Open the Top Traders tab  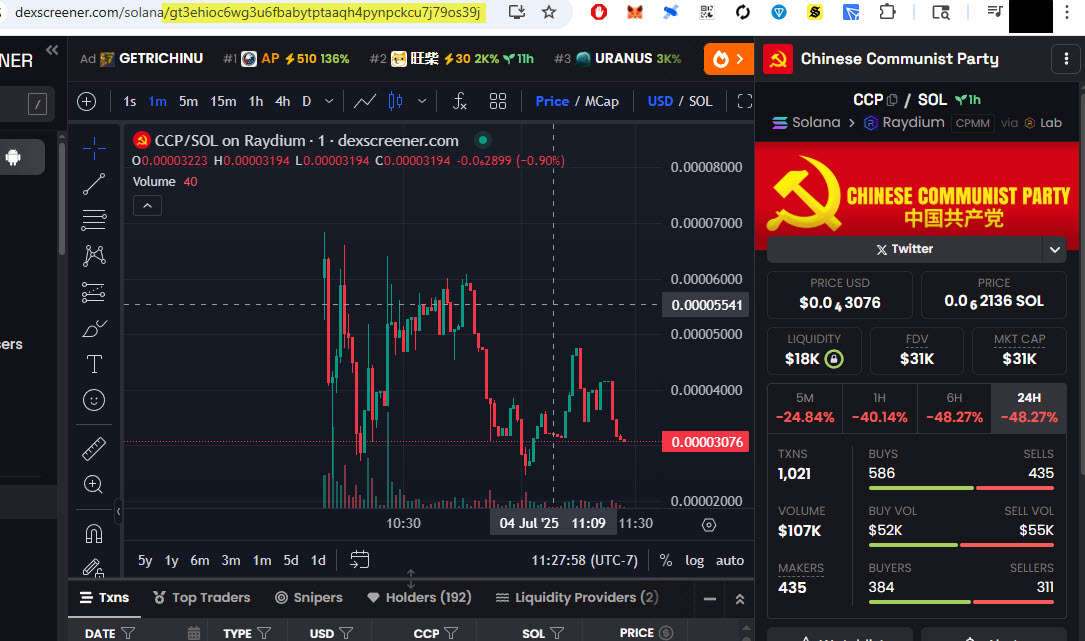(201, 597)
